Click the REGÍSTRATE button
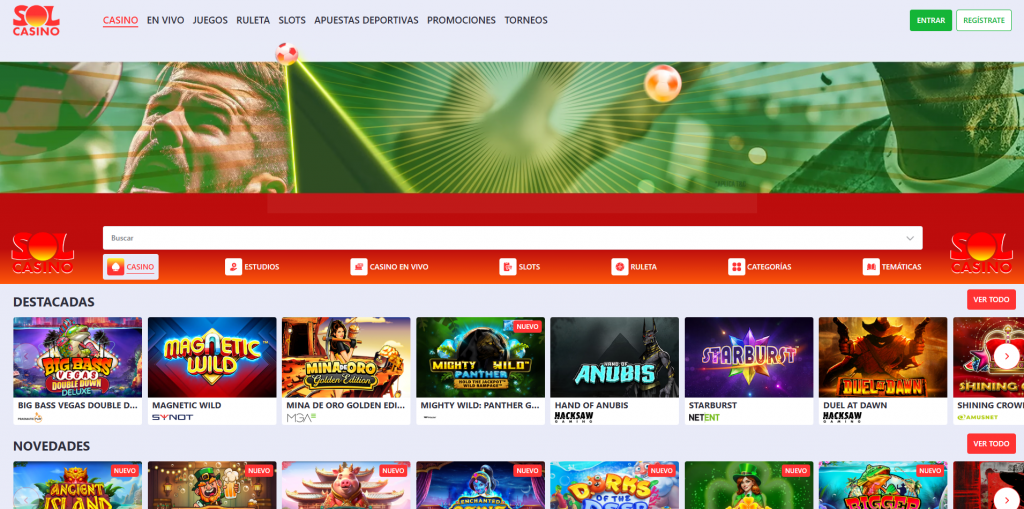 [984, 20]
